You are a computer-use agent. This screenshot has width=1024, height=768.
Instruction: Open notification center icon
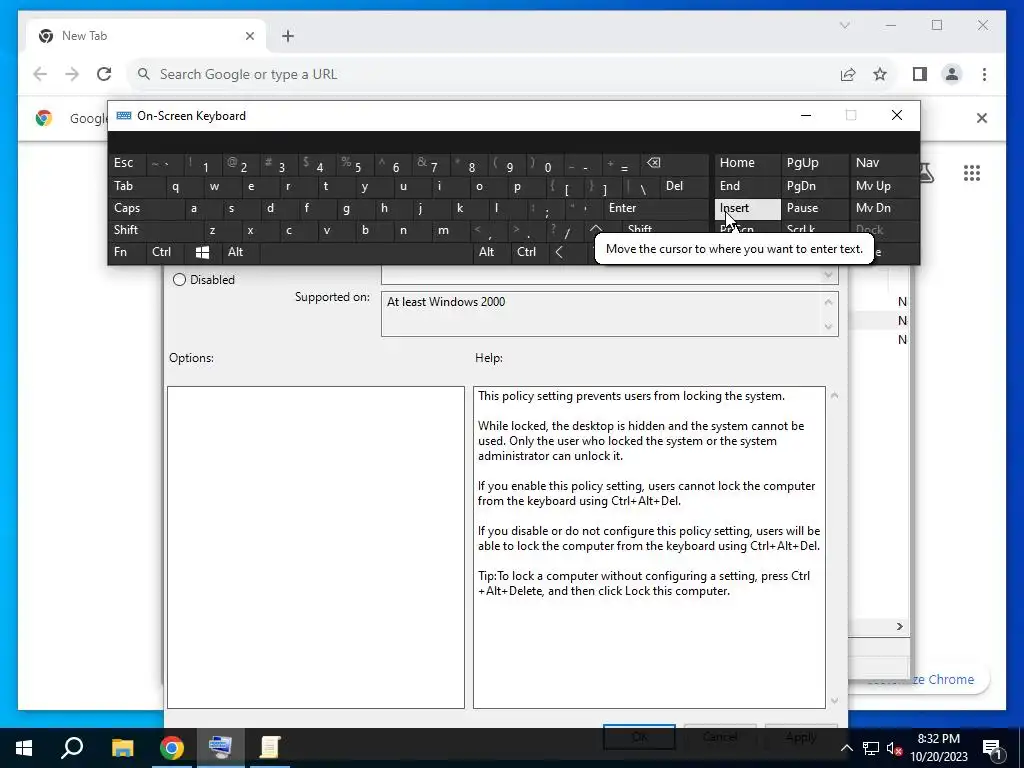tap(993, 748)
